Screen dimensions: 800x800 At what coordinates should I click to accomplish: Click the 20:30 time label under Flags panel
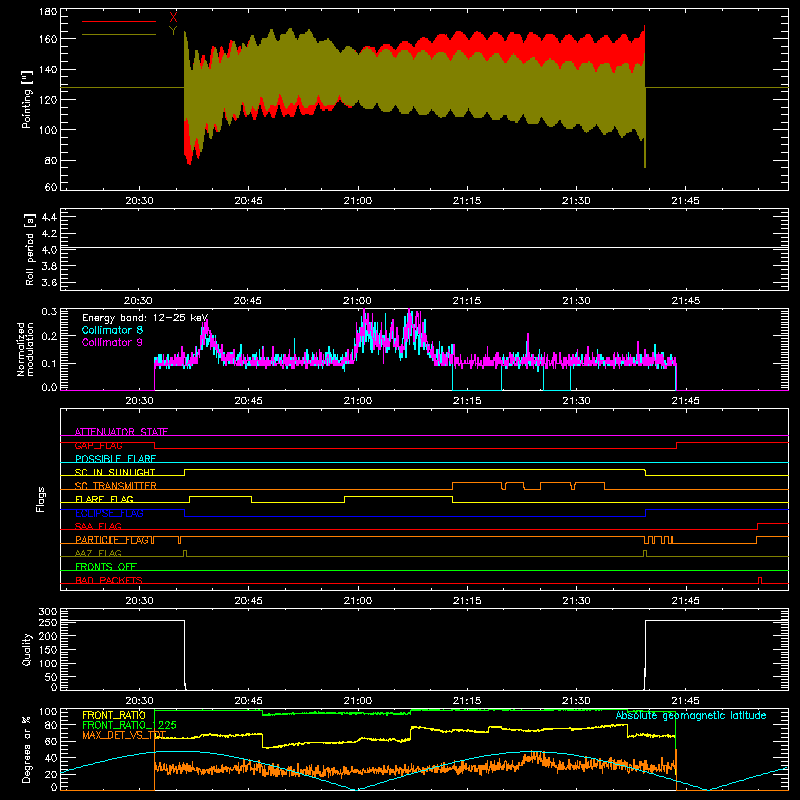(139, 601)
